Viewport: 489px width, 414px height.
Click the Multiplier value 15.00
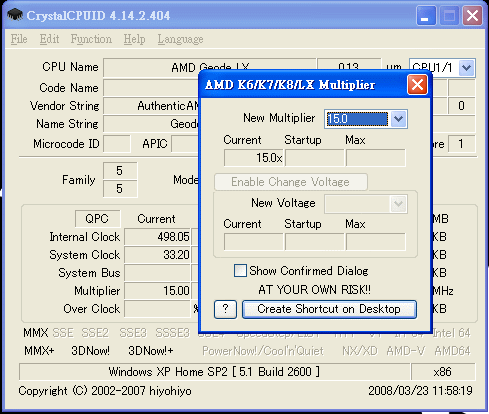pos(157,291)
